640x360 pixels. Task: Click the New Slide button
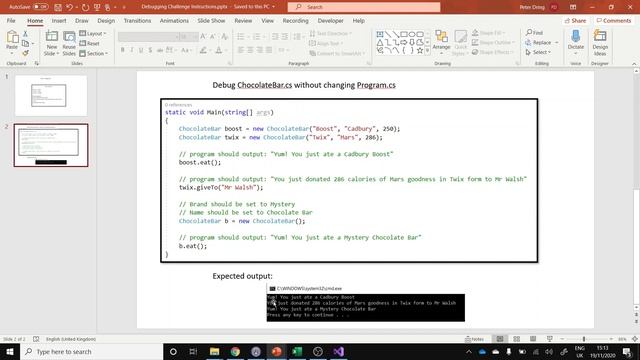coord(52,43)
